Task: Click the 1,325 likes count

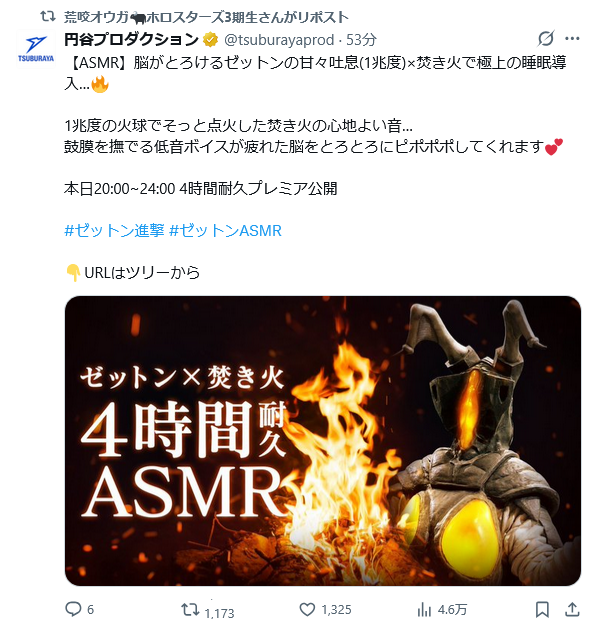Action: (336, 610)
